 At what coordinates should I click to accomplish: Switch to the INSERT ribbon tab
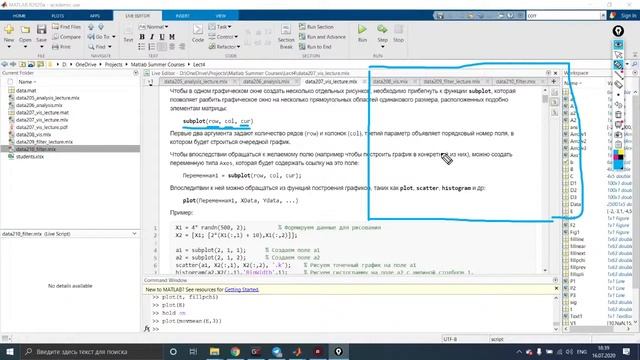click(182, 16)
